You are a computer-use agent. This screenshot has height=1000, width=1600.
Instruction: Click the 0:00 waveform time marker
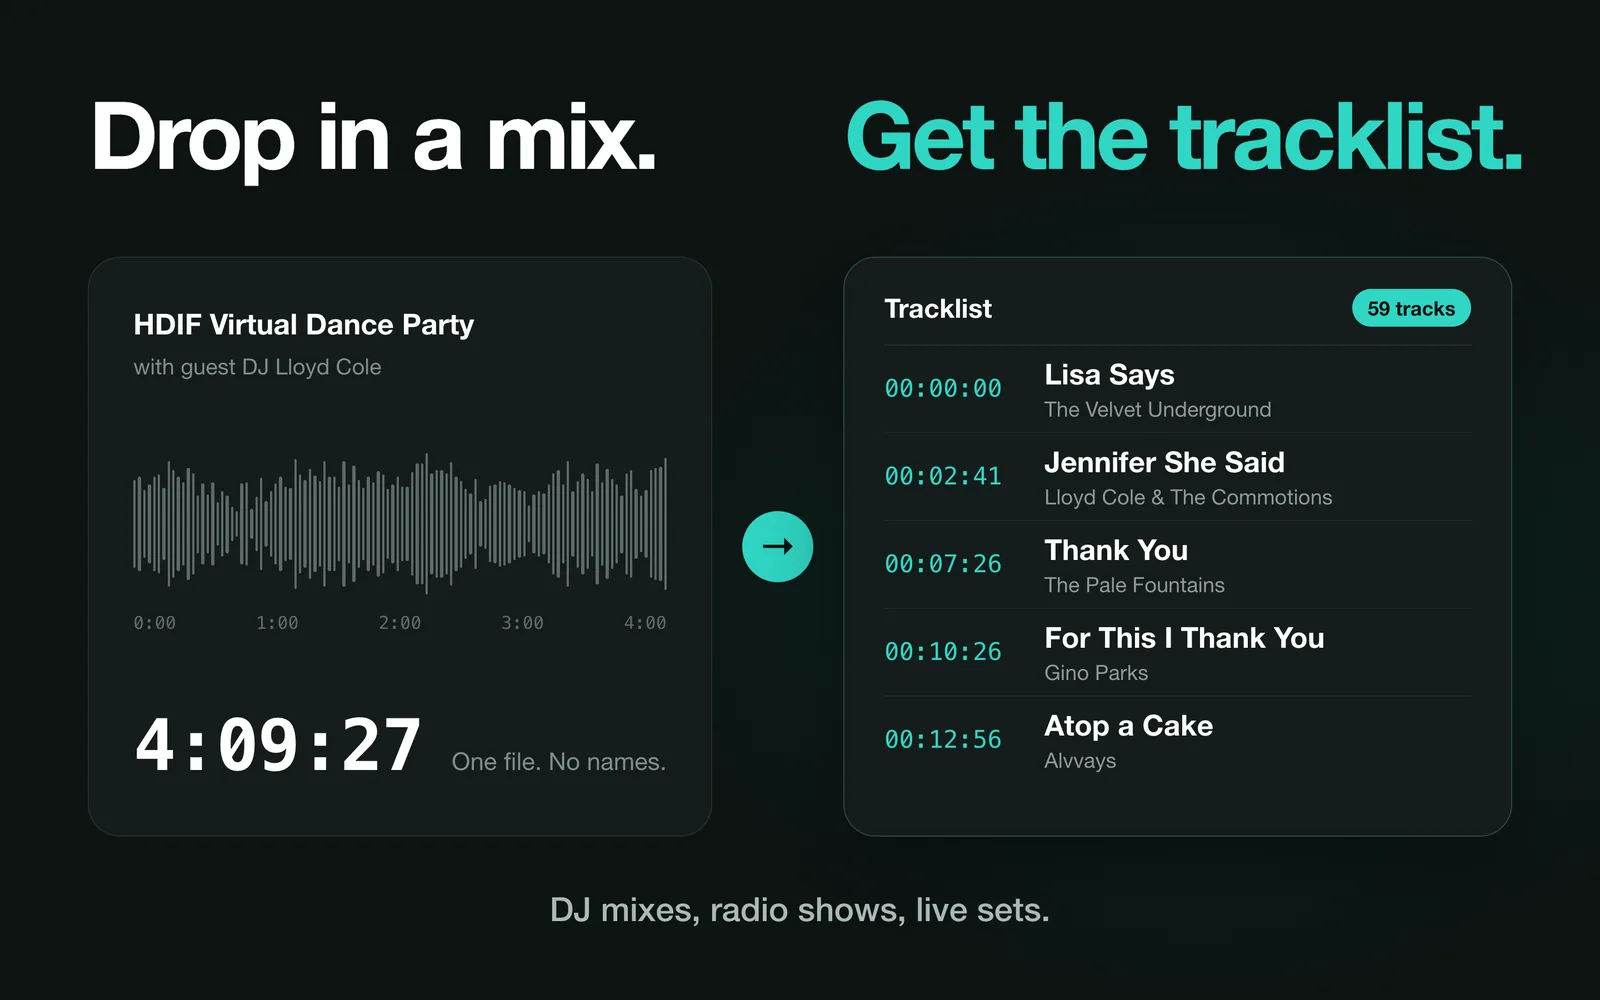(x=155, y=623)
